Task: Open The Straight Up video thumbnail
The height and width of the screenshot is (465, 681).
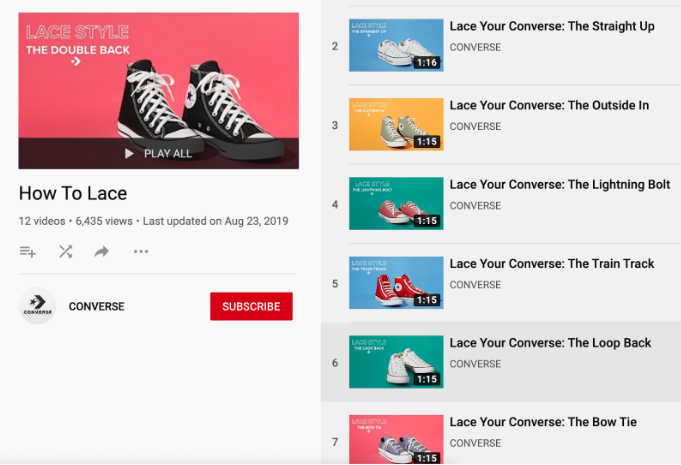Action: (x=396, y=45)
